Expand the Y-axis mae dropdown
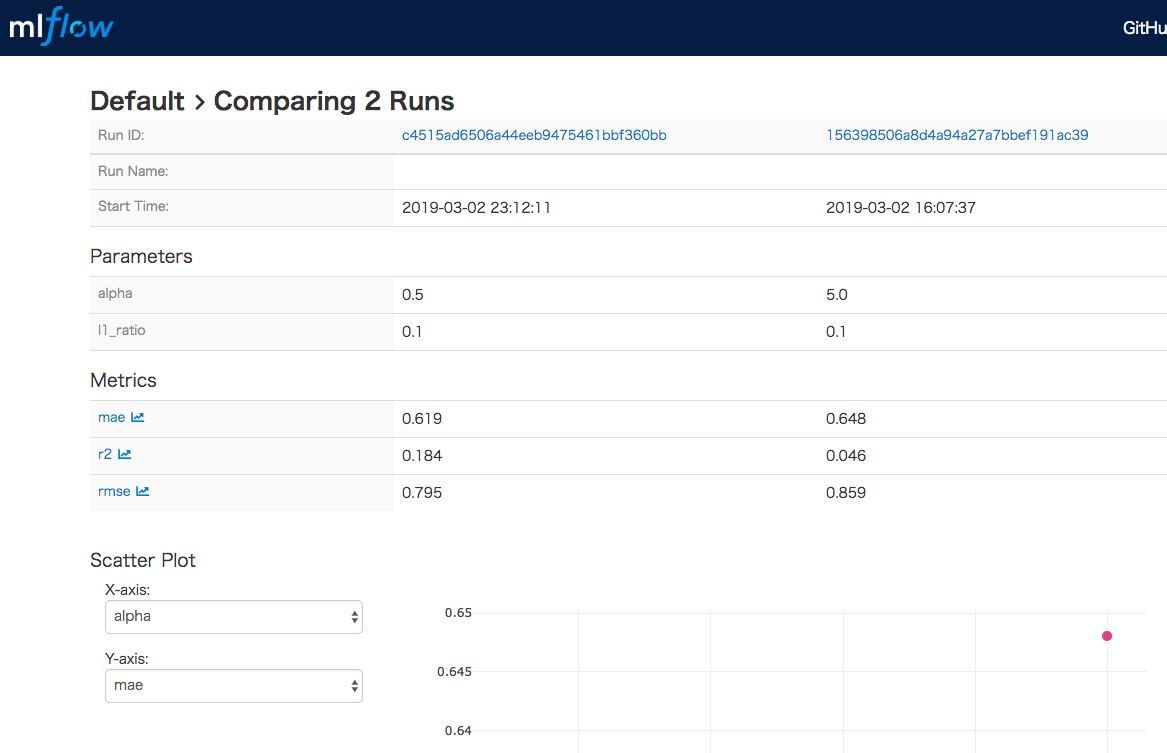The height and width of the screenshot is (753, 1167). (233, 686)
